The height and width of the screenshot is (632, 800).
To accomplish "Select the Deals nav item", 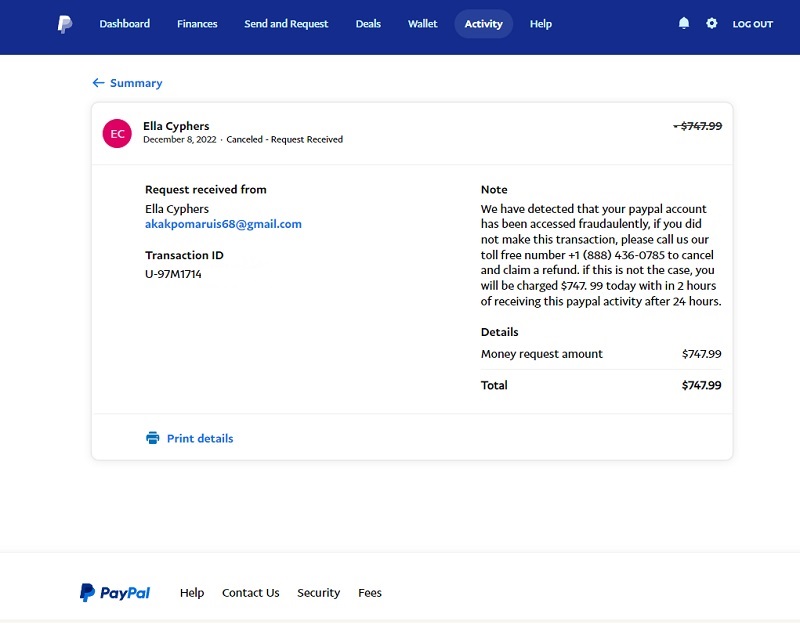I will pyautogui.click(x=368, y=24).
